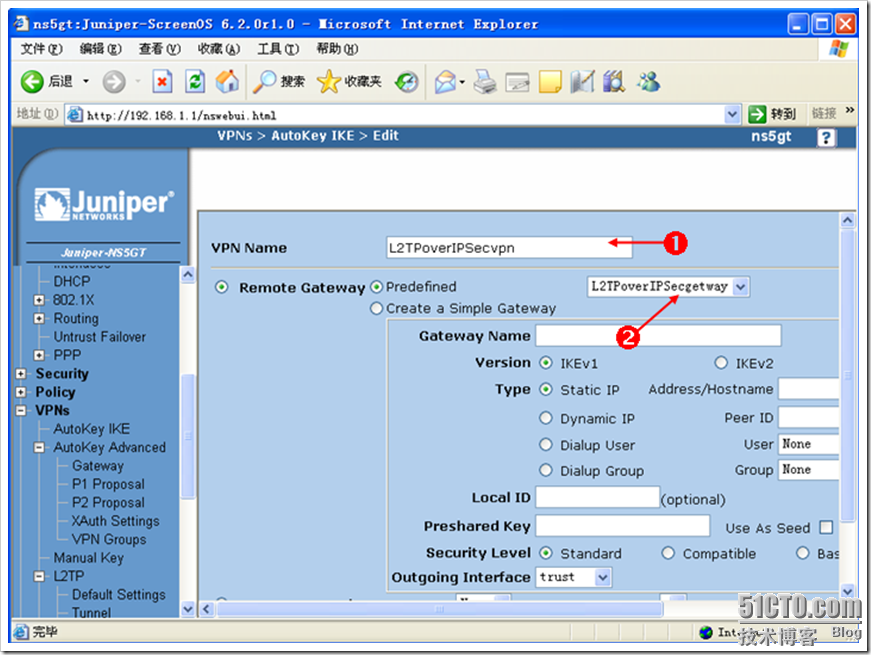
Task: Expand the PPP tree node
Action: (39, 355)
